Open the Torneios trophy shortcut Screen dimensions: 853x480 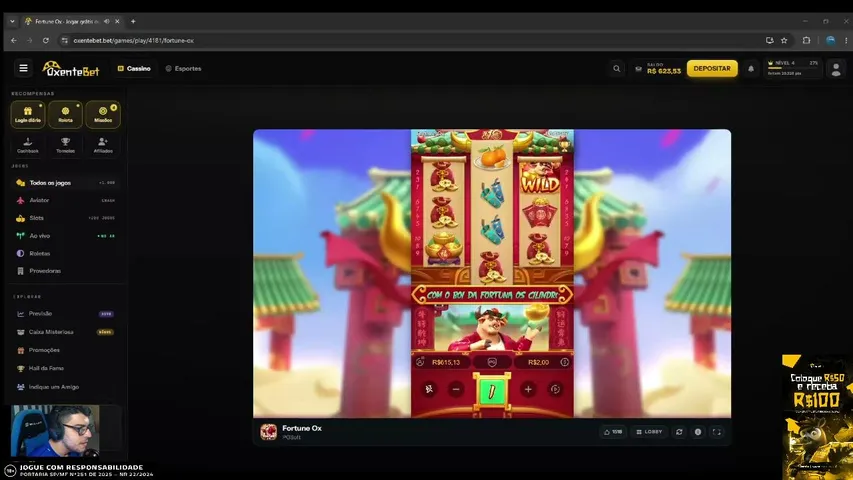[65, 145]
